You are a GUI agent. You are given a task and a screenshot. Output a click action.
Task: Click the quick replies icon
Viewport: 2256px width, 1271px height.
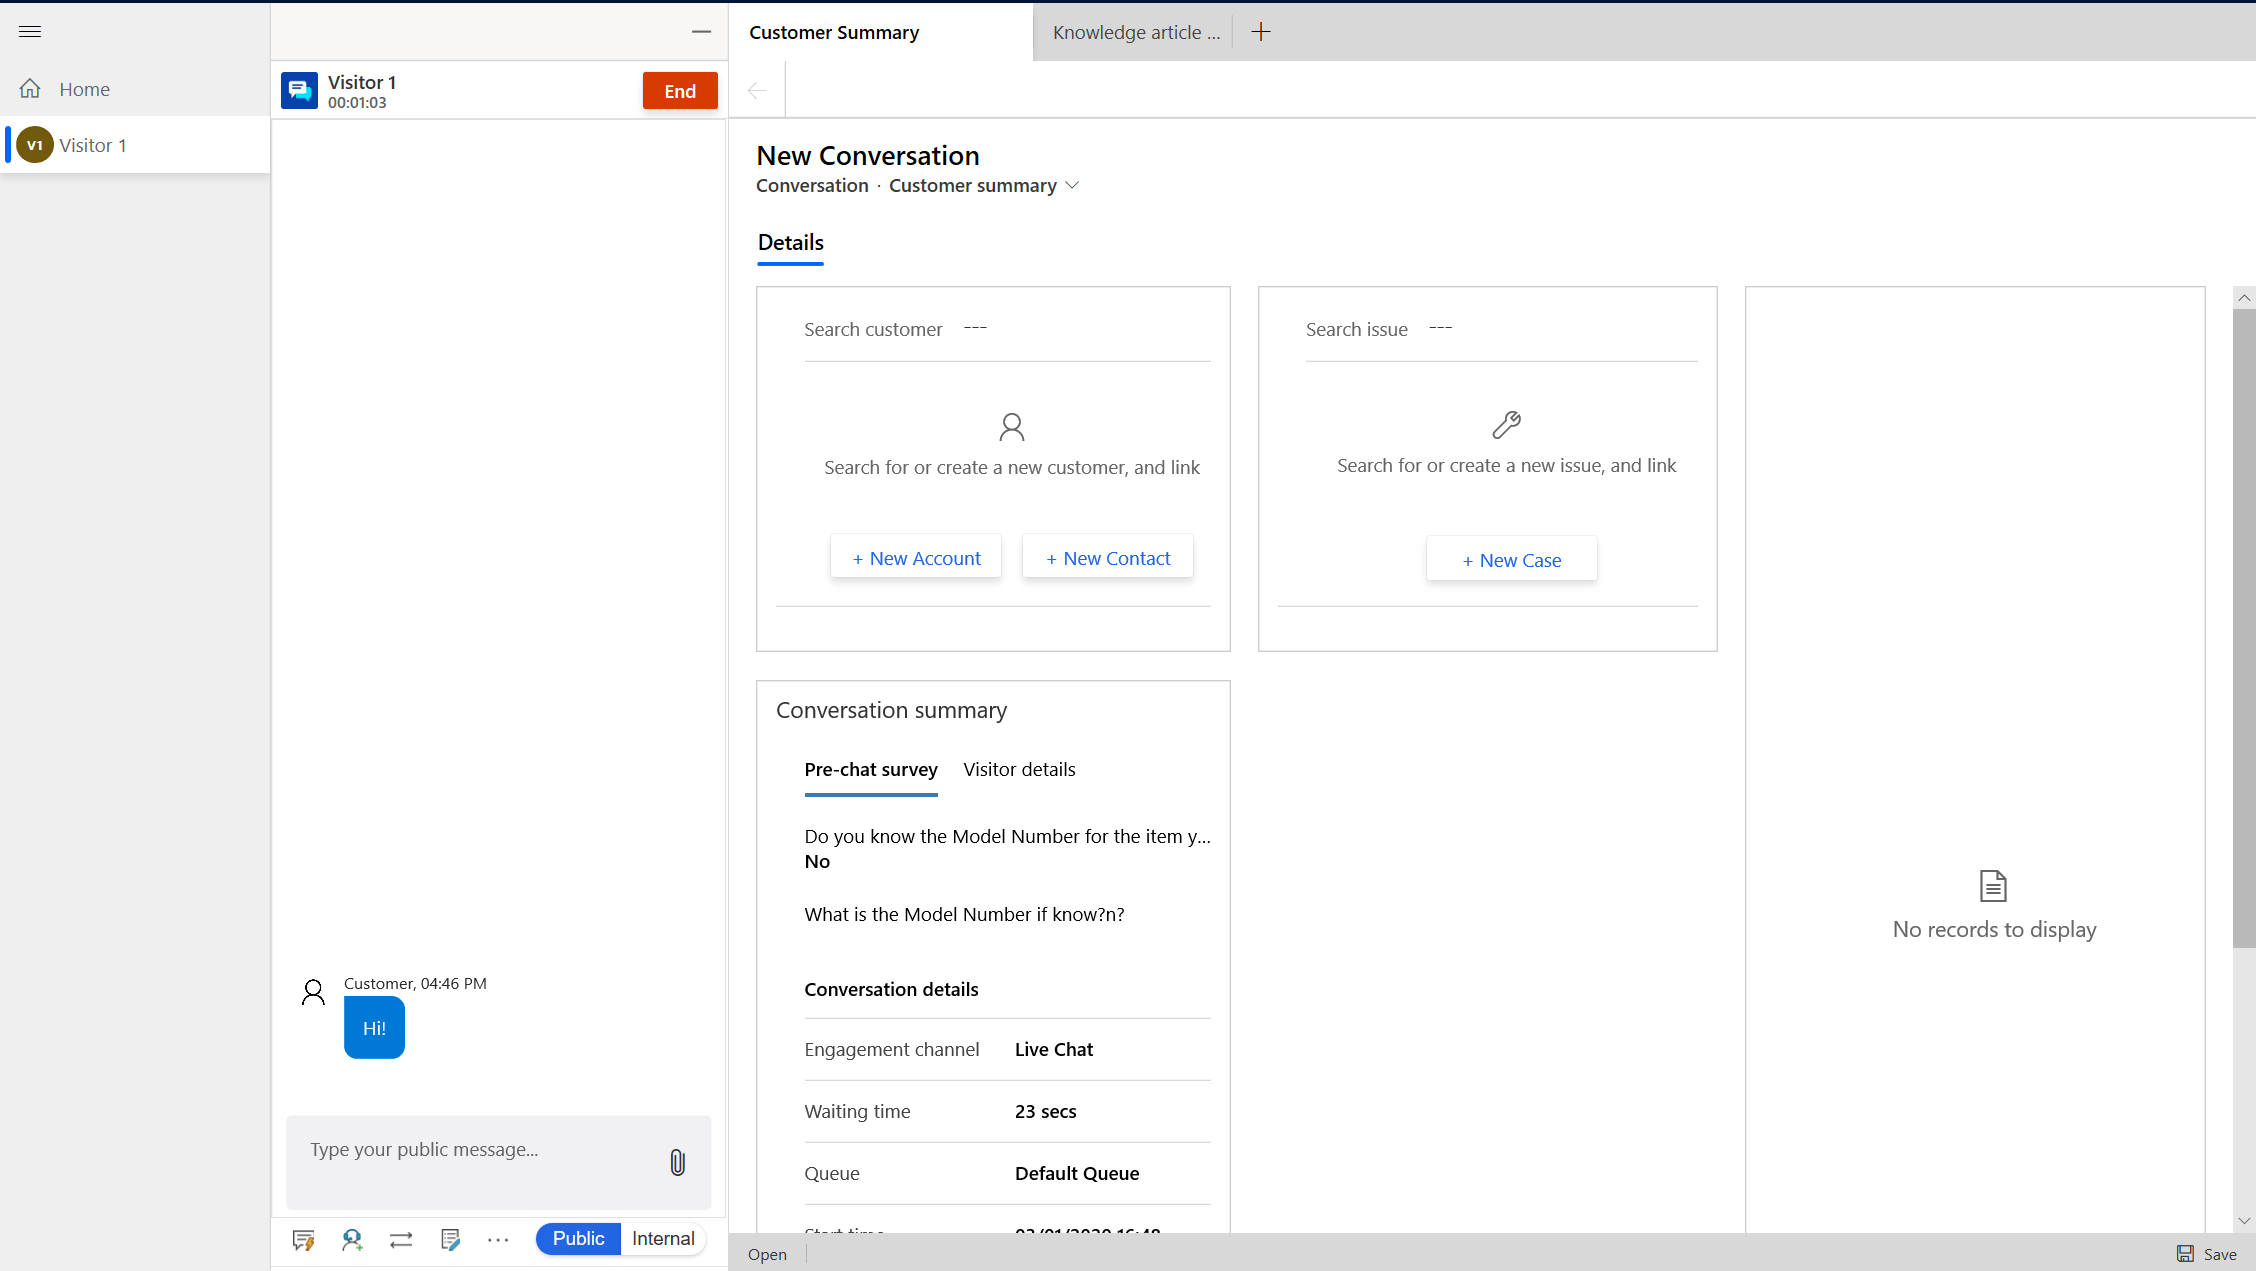pos(303,1240)
